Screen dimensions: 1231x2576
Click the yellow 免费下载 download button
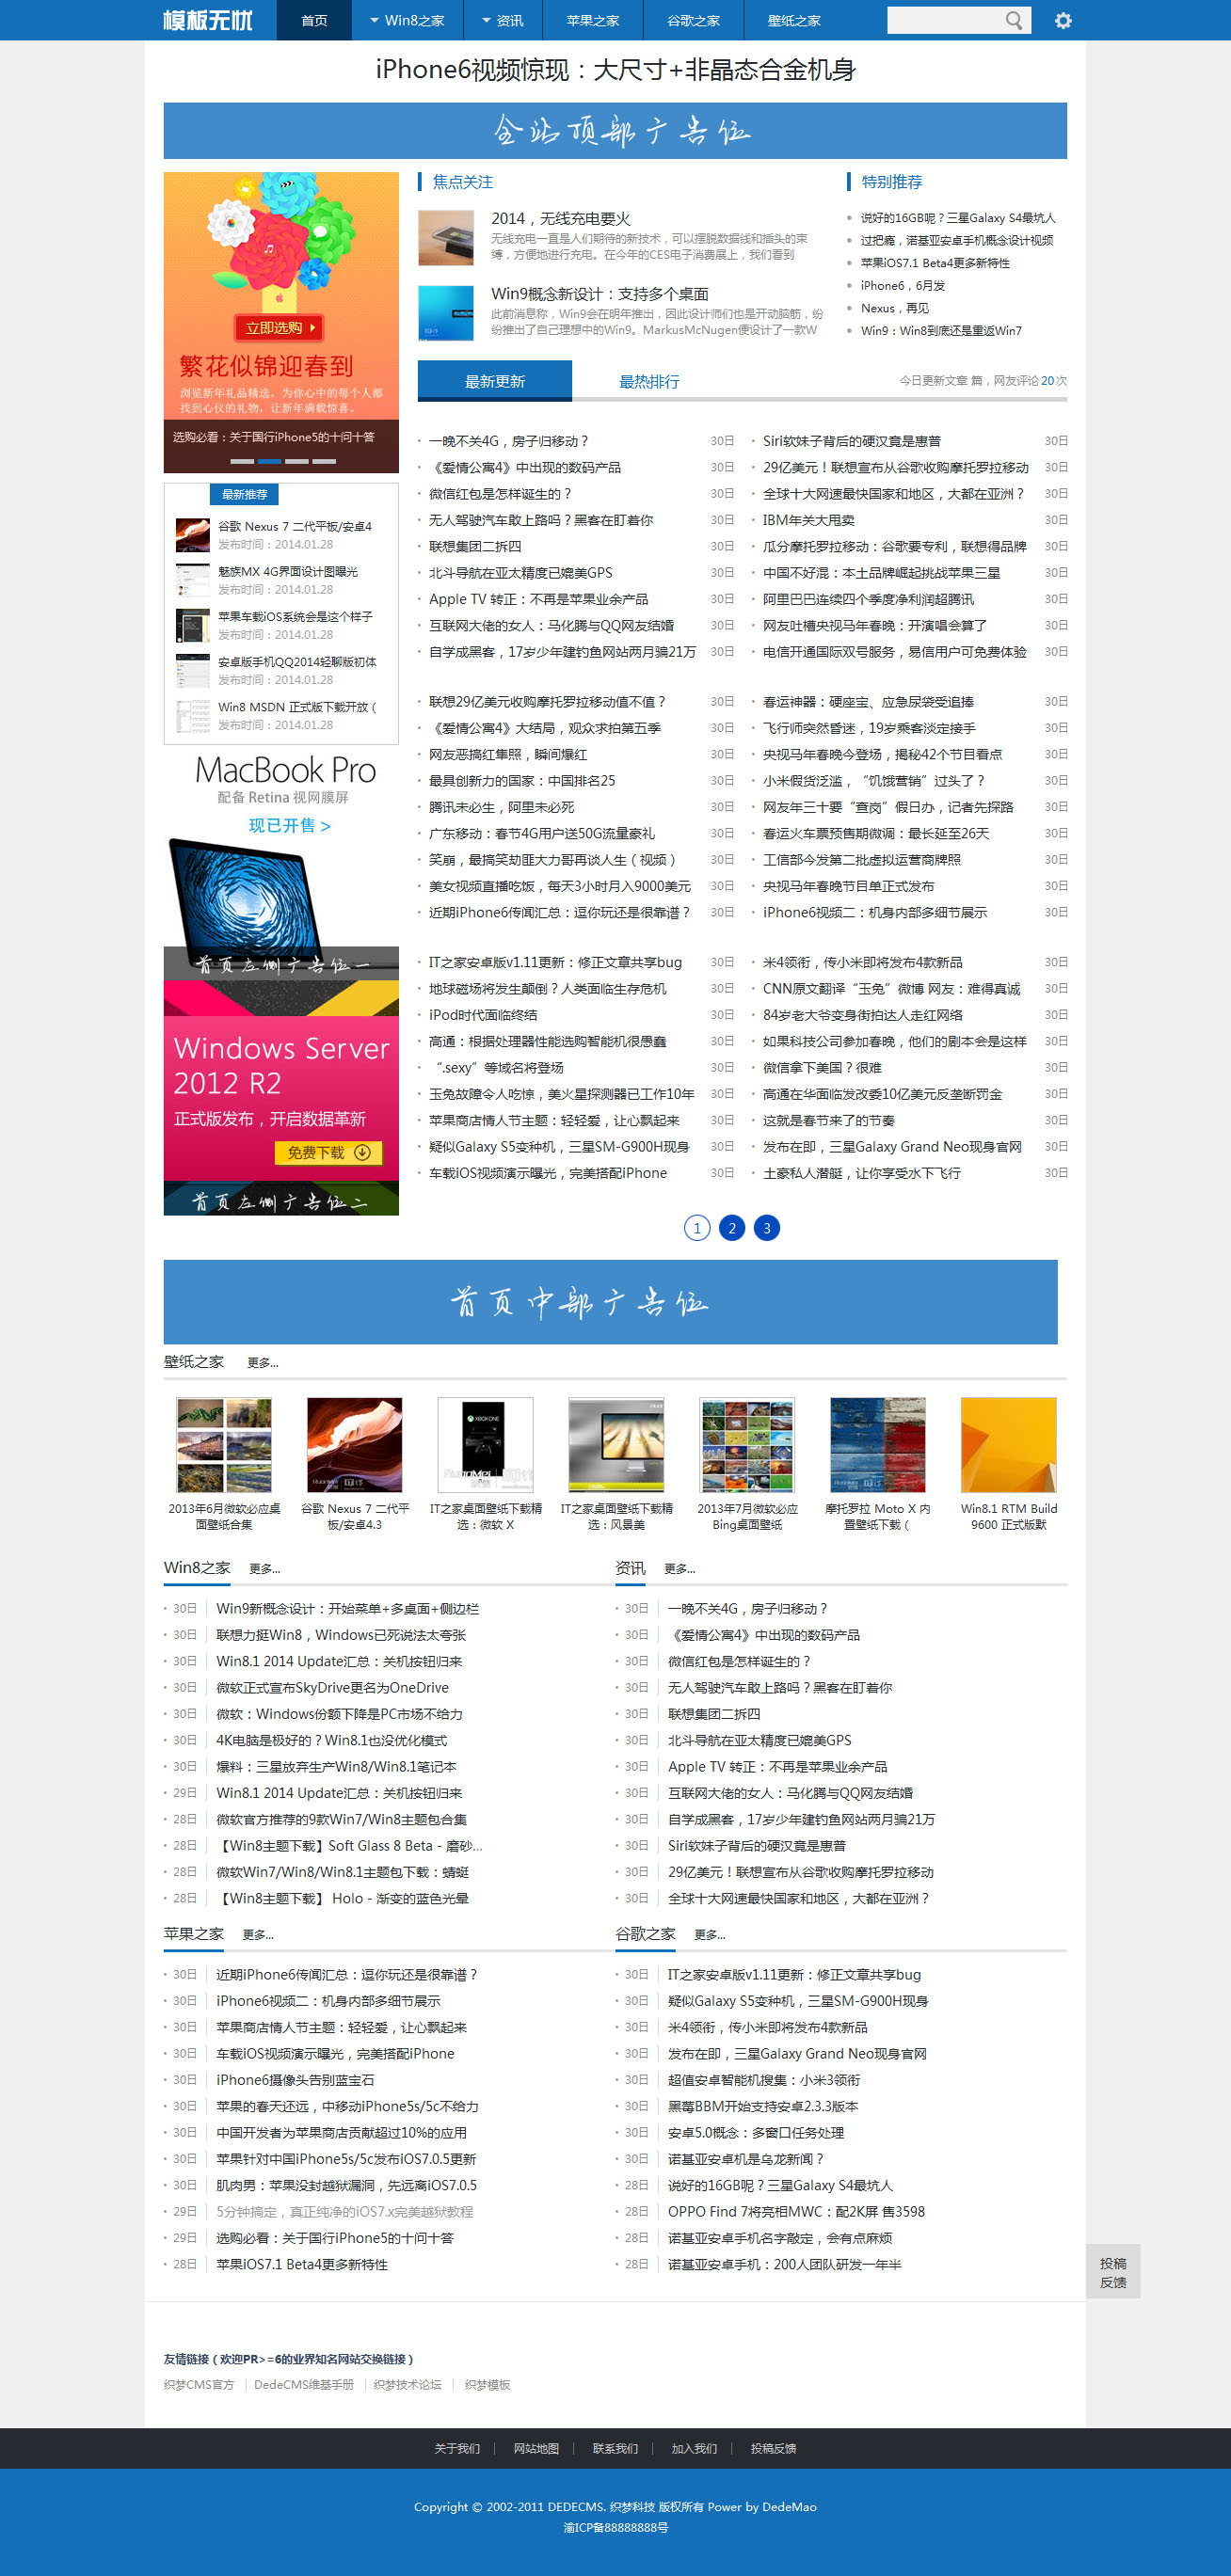328,1152
